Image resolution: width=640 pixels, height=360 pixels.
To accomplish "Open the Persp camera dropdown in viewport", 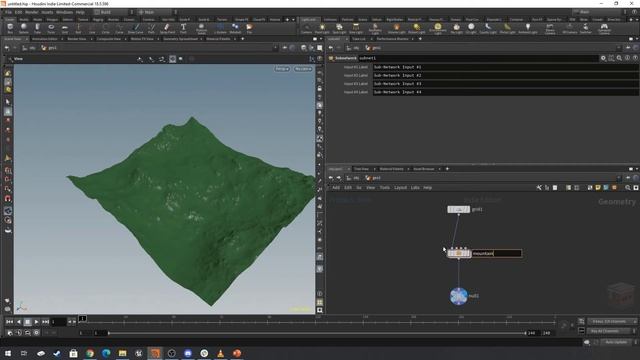I will pyautogui.click(x=282, y=69).
